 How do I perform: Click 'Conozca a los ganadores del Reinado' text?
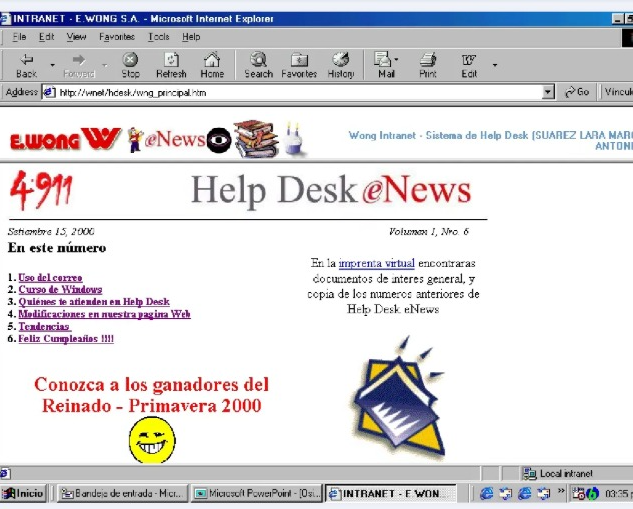[x=151, y=395]
